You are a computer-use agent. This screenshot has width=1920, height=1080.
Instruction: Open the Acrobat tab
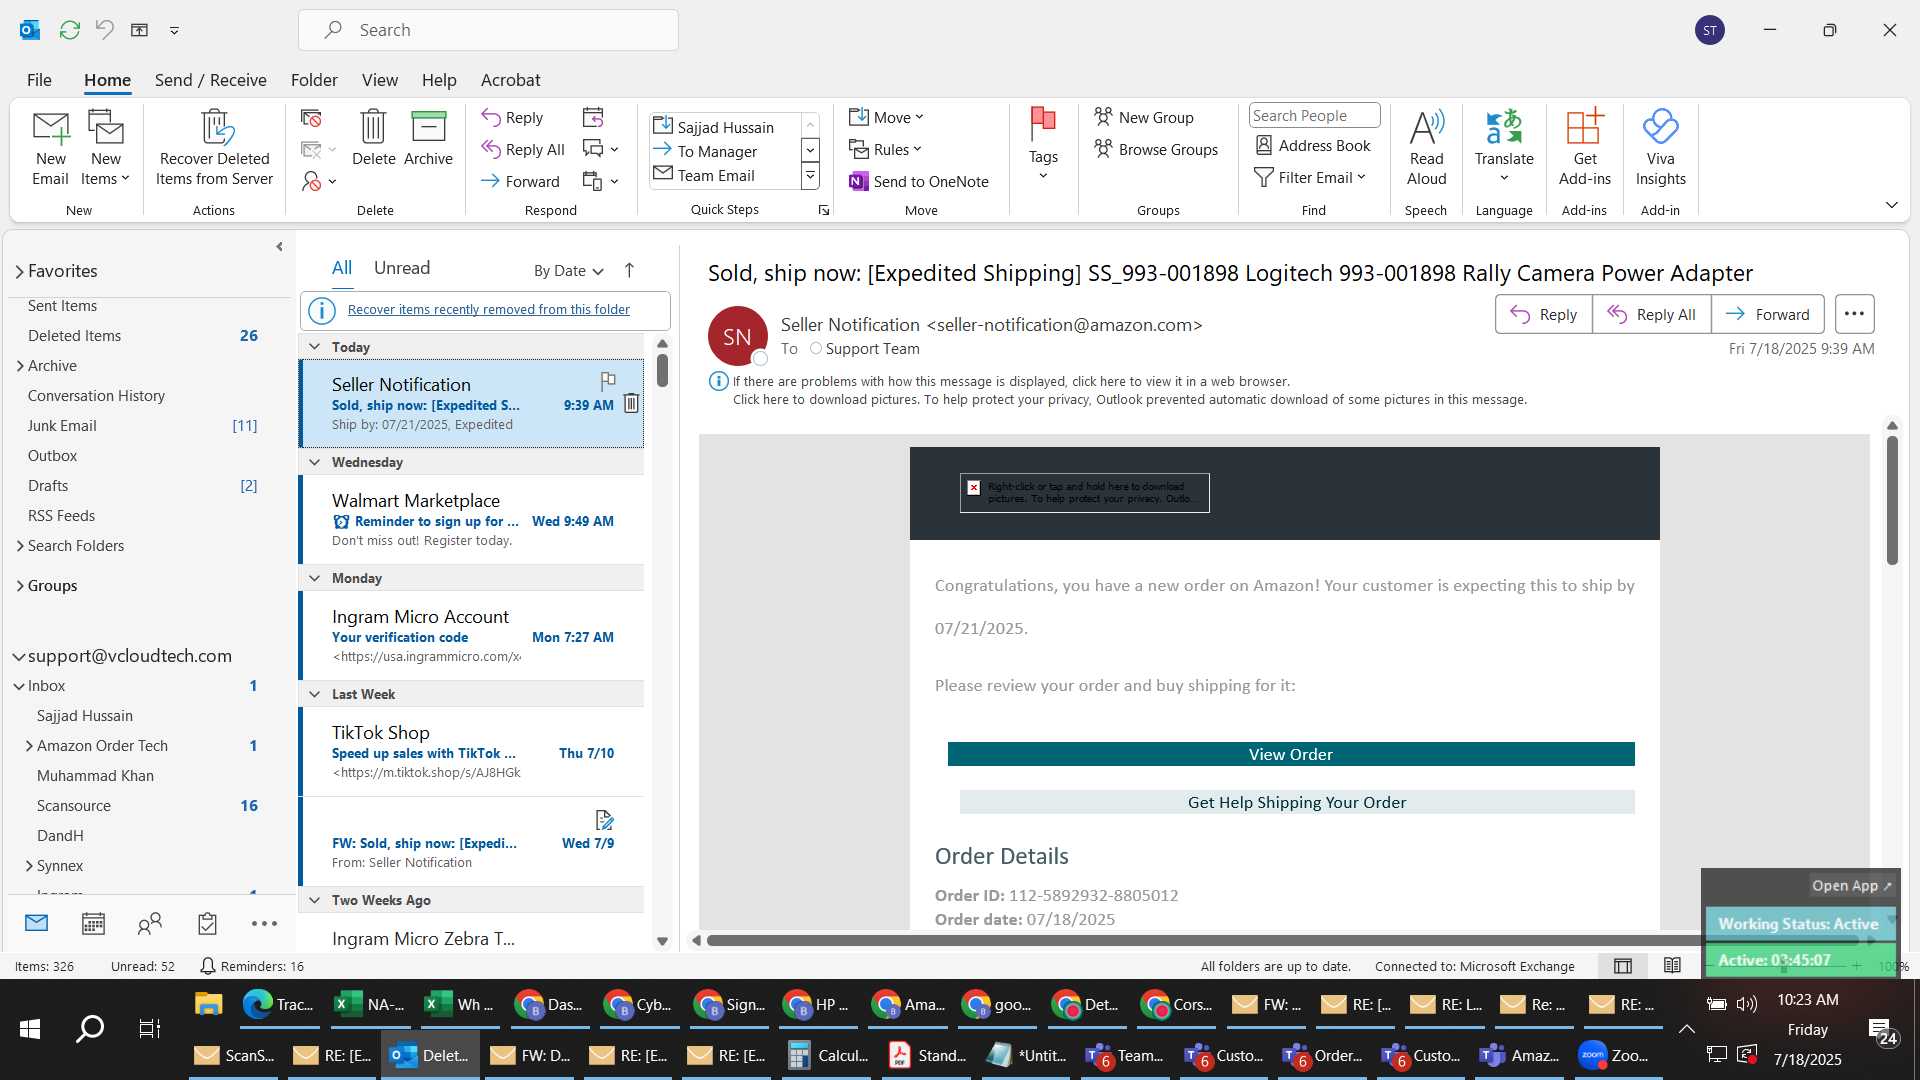click(x=510, y=80)
